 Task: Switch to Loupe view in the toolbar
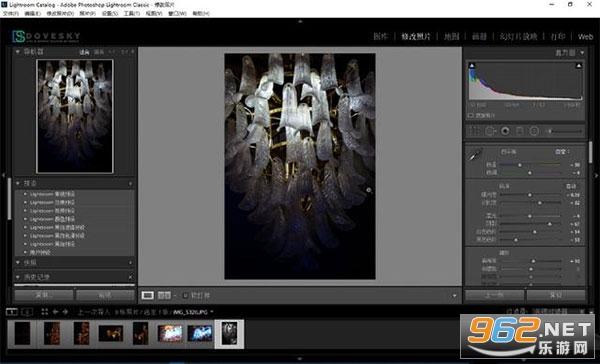(148, 295)
